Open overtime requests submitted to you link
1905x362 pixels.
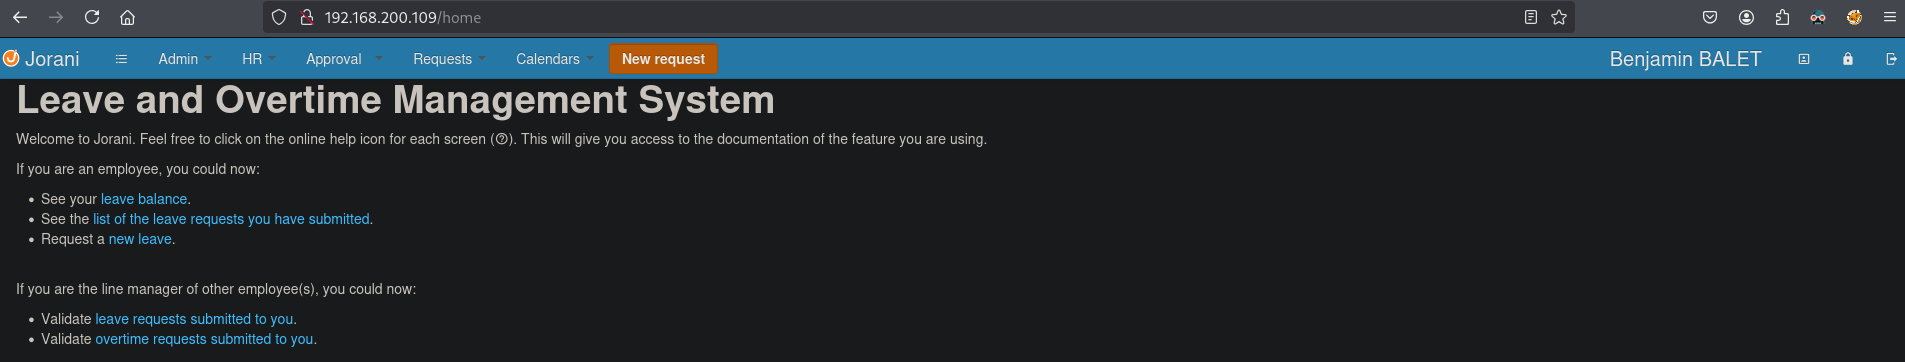(x=204, y=339)
